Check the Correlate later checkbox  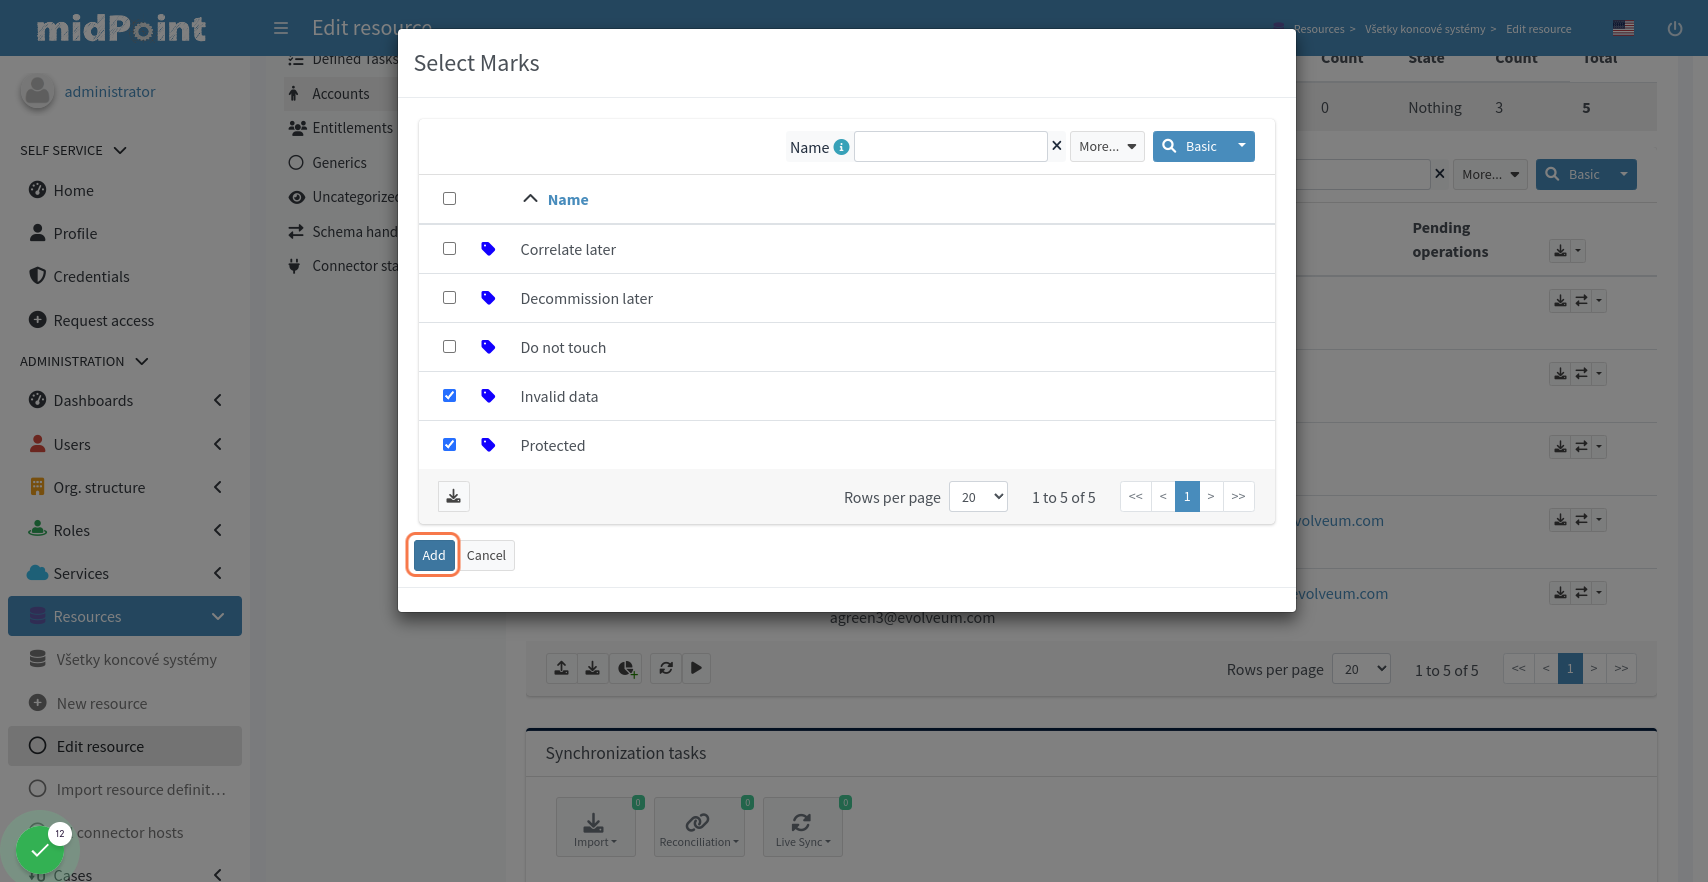click(x=449, y=249)
